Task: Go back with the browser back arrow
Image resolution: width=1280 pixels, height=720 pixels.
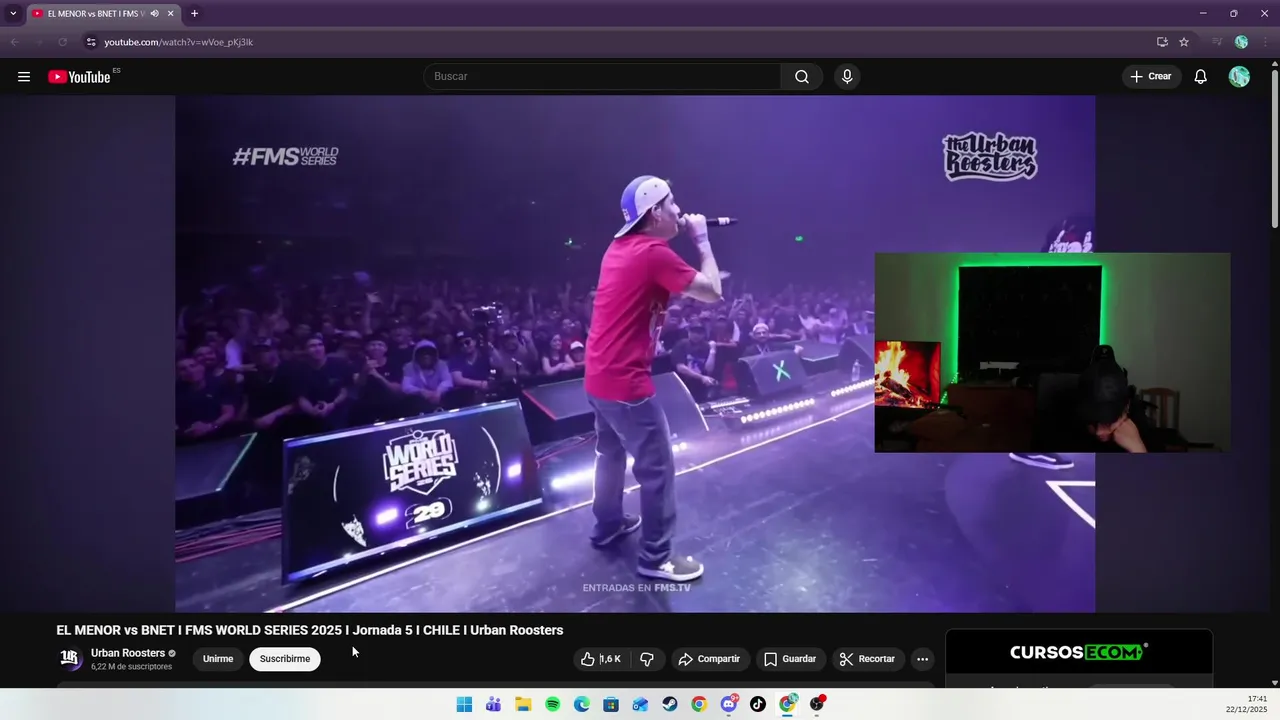Action: pos(14,42)
